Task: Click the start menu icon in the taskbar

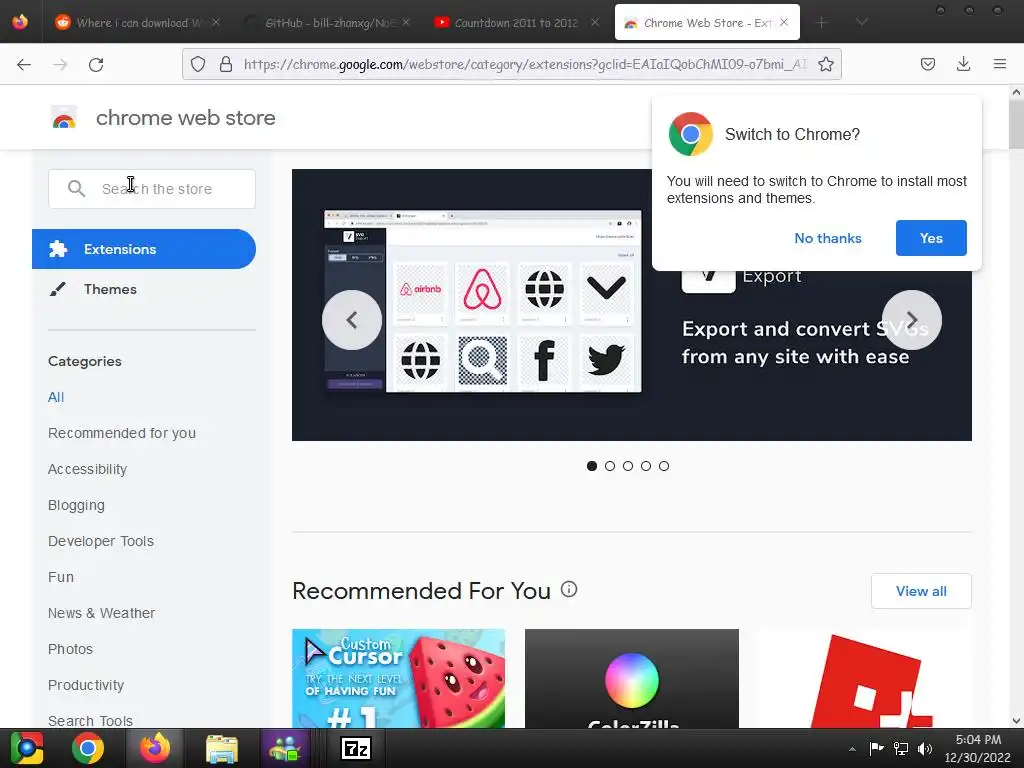Action: (27, 748)
